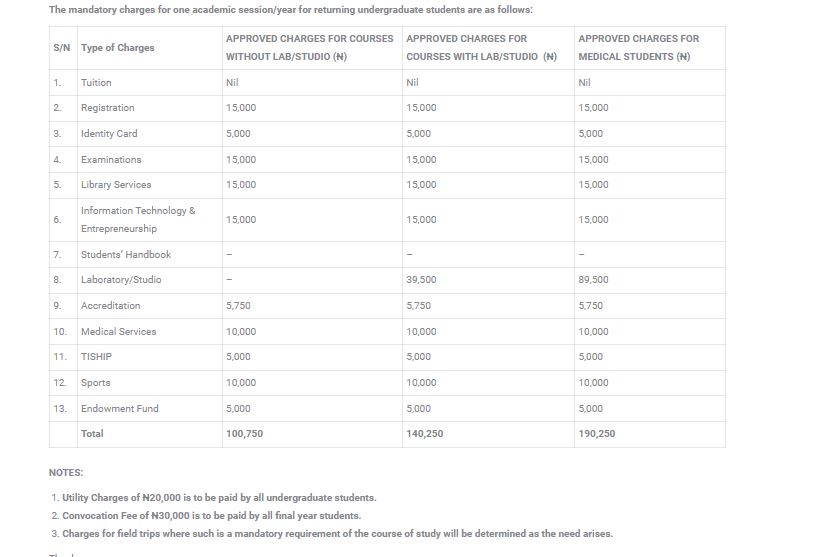
Task: Select the Approved Charges for Medical Students header
Action: click(638, 47)
